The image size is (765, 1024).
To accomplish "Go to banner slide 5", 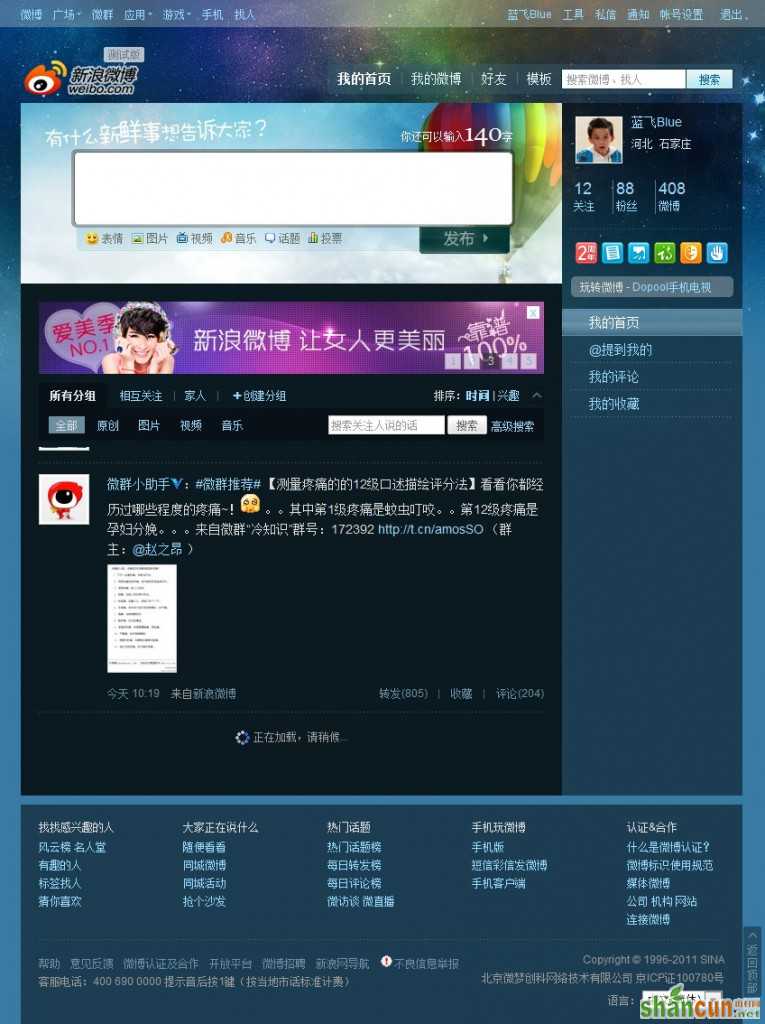I will [x=529, y=360].
